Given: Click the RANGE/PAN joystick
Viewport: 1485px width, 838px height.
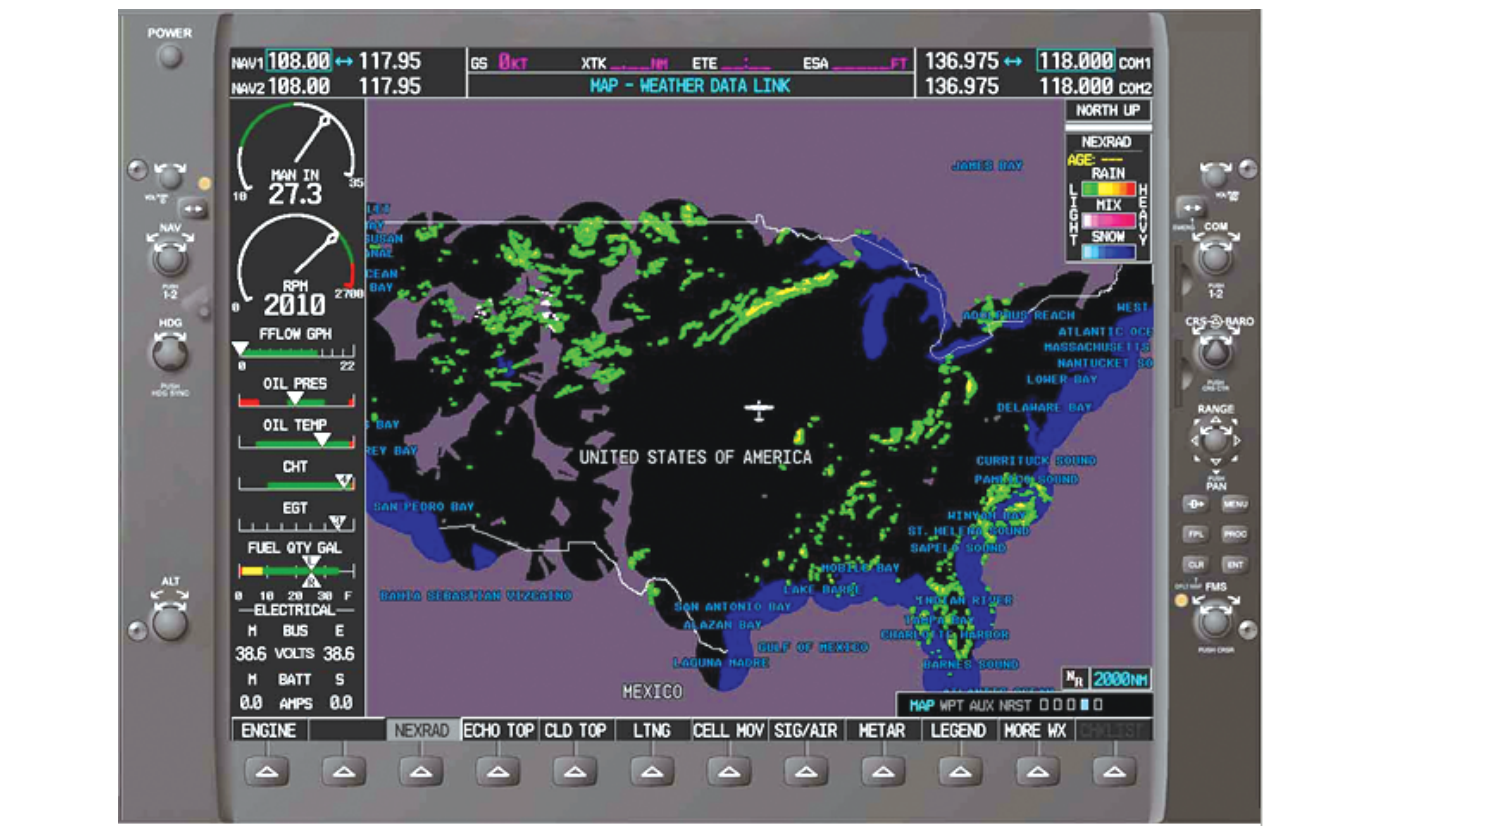Looking at the screenshot, I should pyautogui.click(x=1215, y=440).
